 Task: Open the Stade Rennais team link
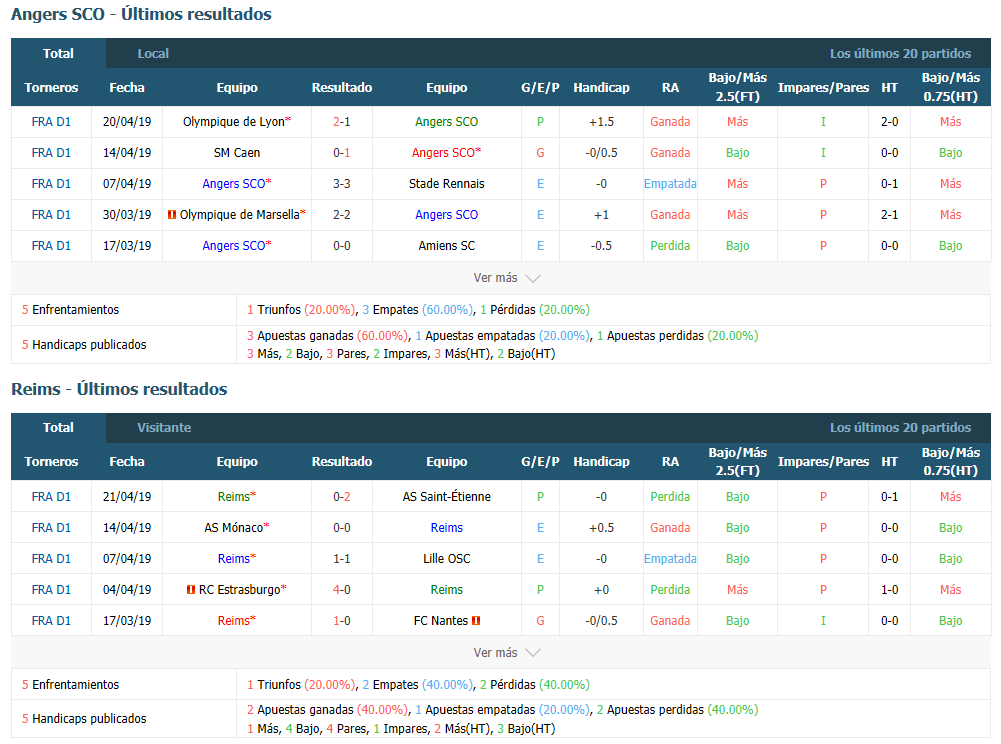[x=447, y=184]
